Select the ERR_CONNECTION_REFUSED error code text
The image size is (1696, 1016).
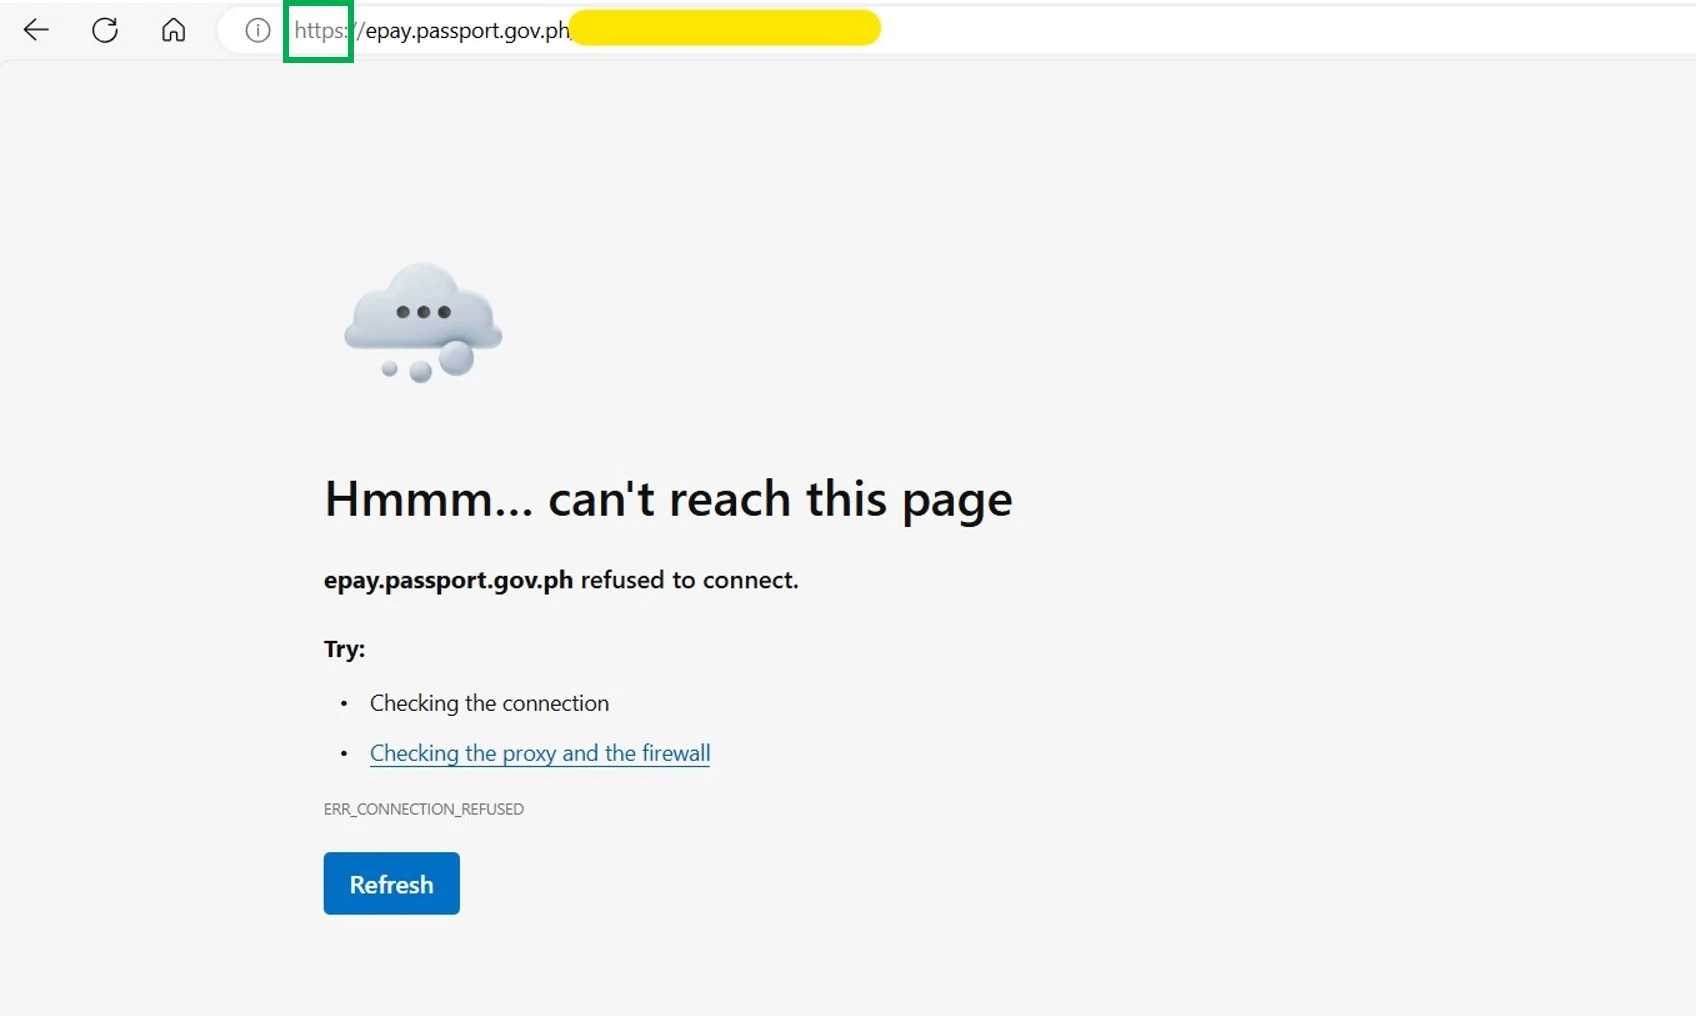point(424,809)
